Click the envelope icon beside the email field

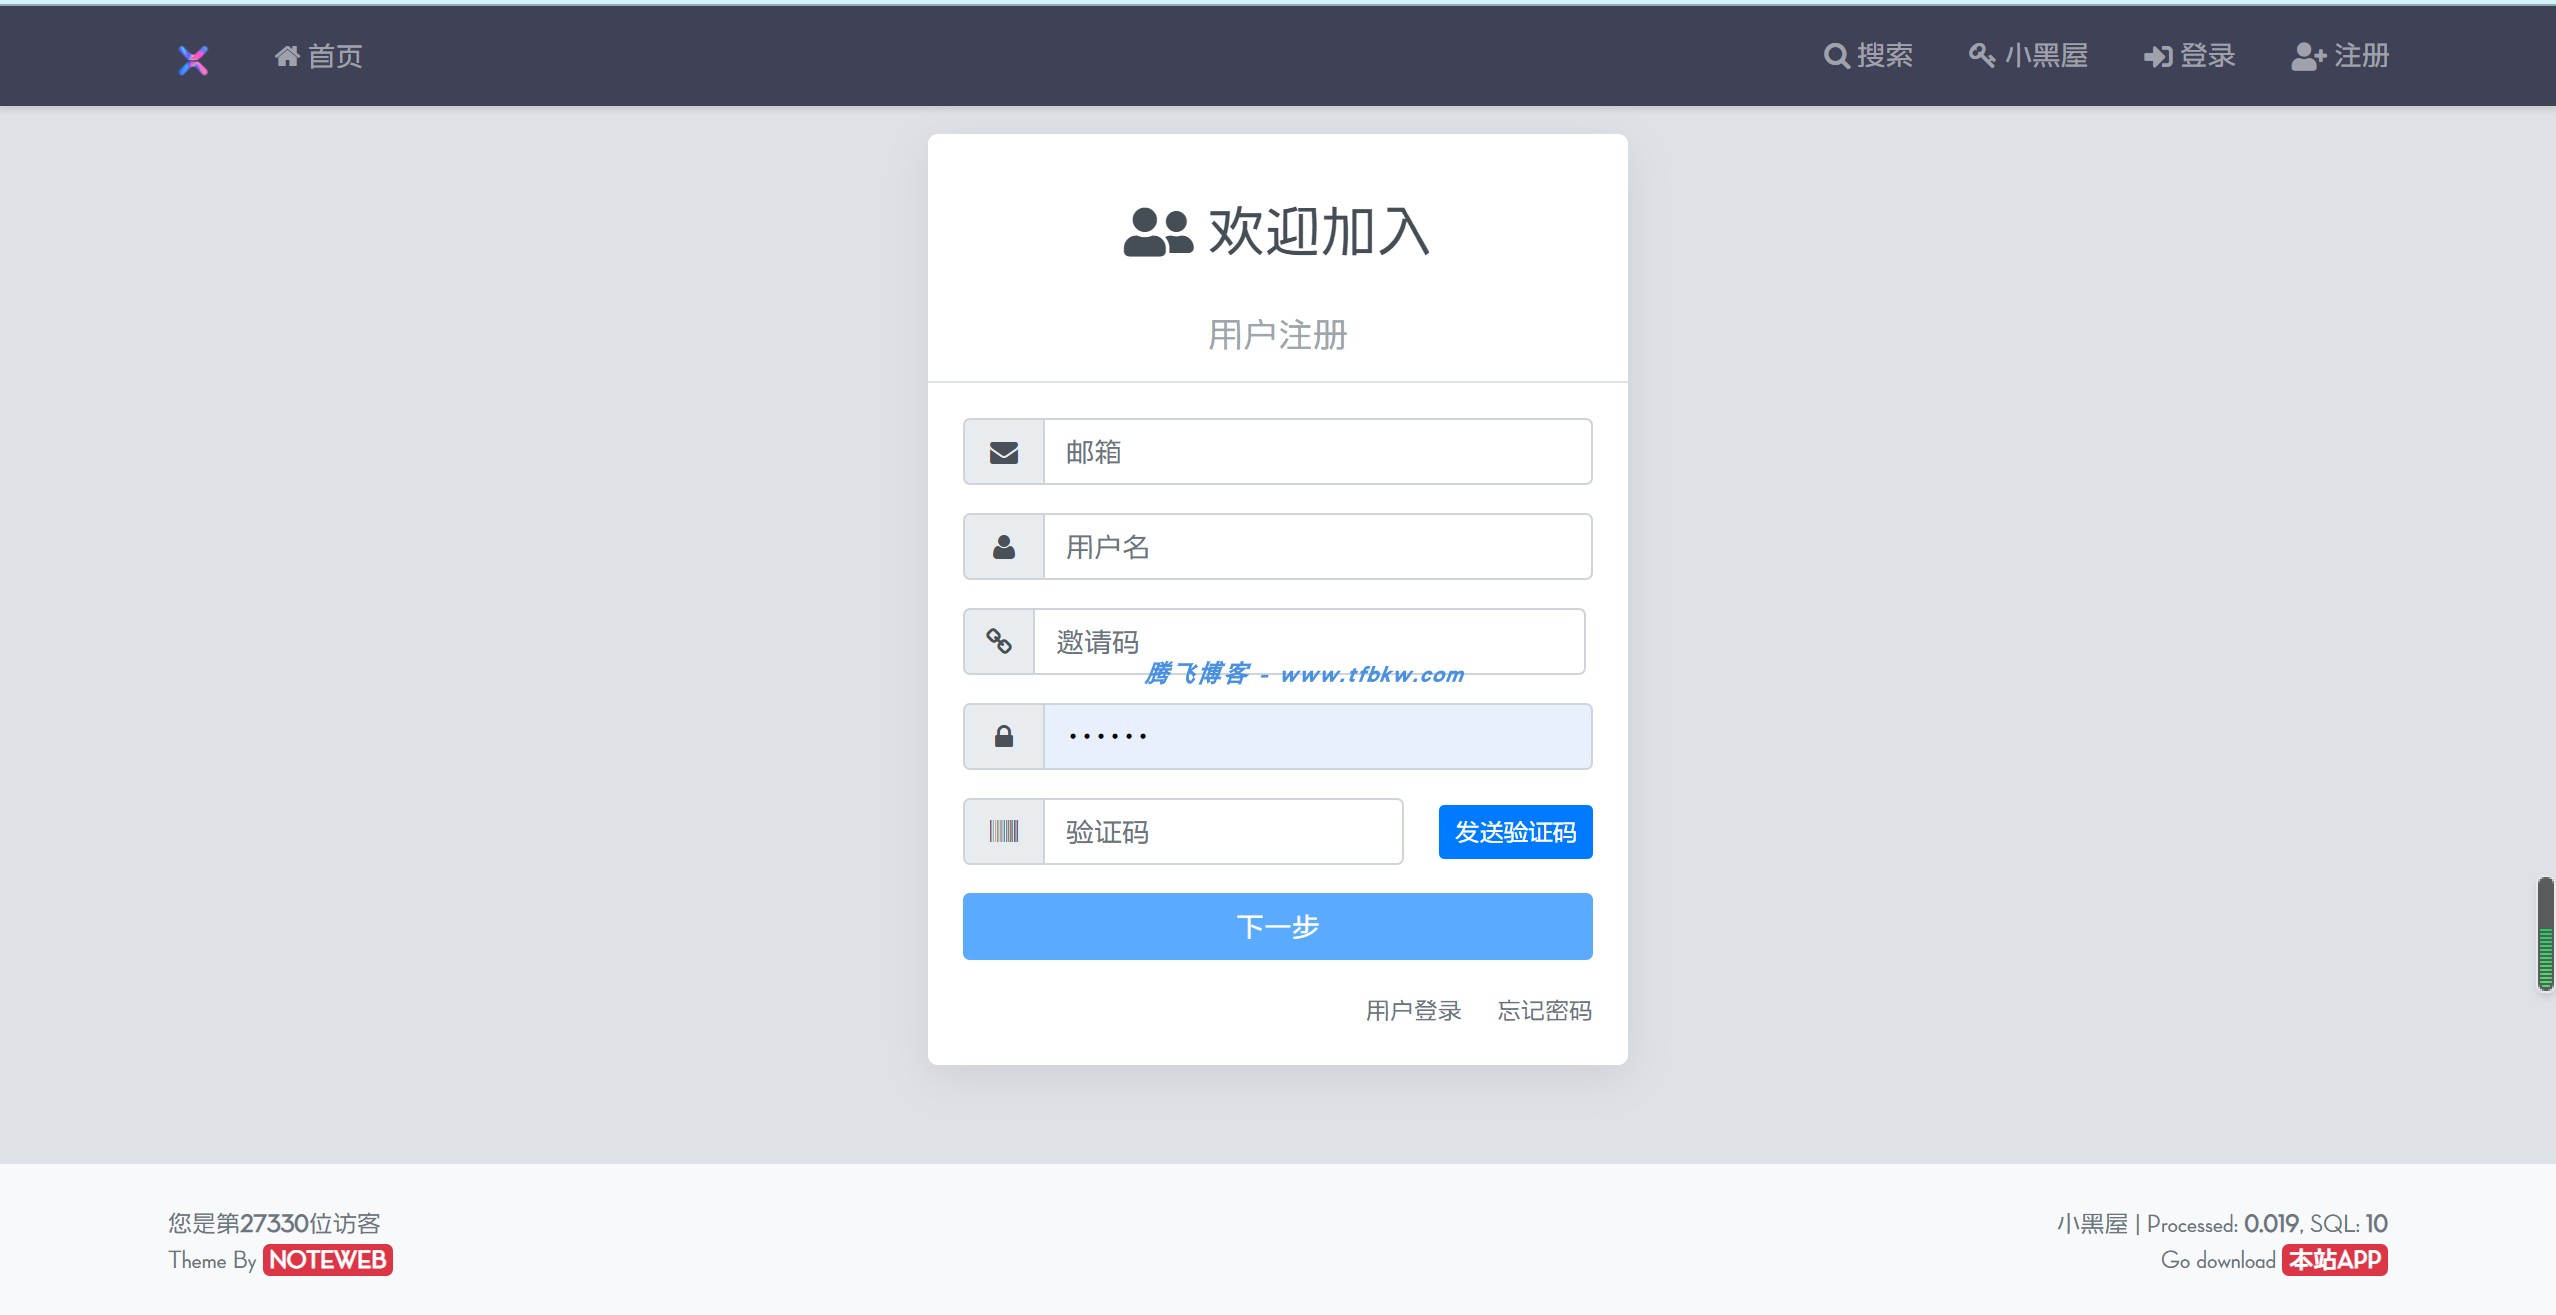pyautogui.click(x=1003, y=453)
